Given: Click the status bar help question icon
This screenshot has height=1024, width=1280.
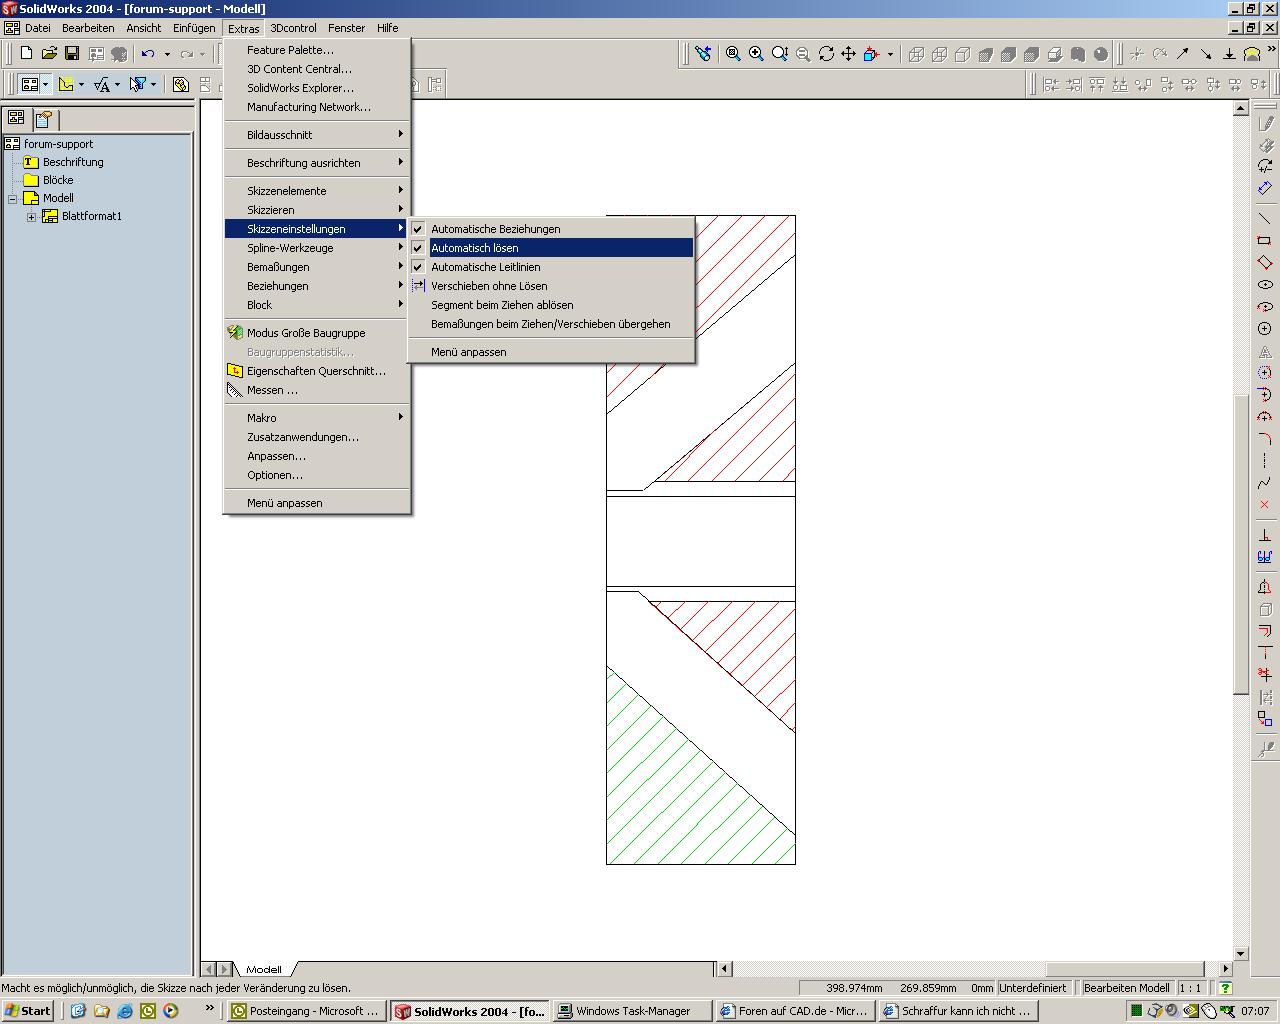Looking at the screenshot, I should [x=1225, y=988].
